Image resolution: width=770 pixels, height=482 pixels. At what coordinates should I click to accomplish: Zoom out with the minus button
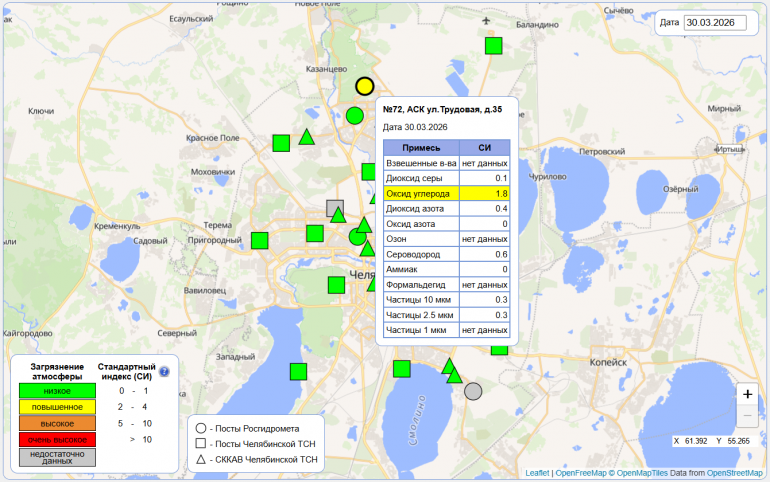point(747,417)
